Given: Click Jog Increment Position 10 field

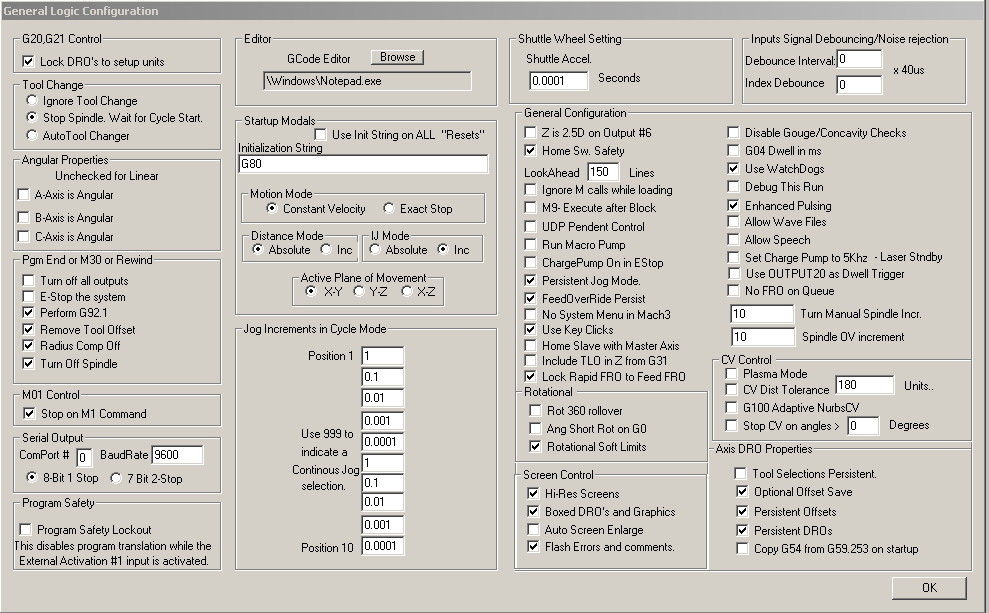Looking at the screenshot, I should pyautogui.click(x=383, y=546).
